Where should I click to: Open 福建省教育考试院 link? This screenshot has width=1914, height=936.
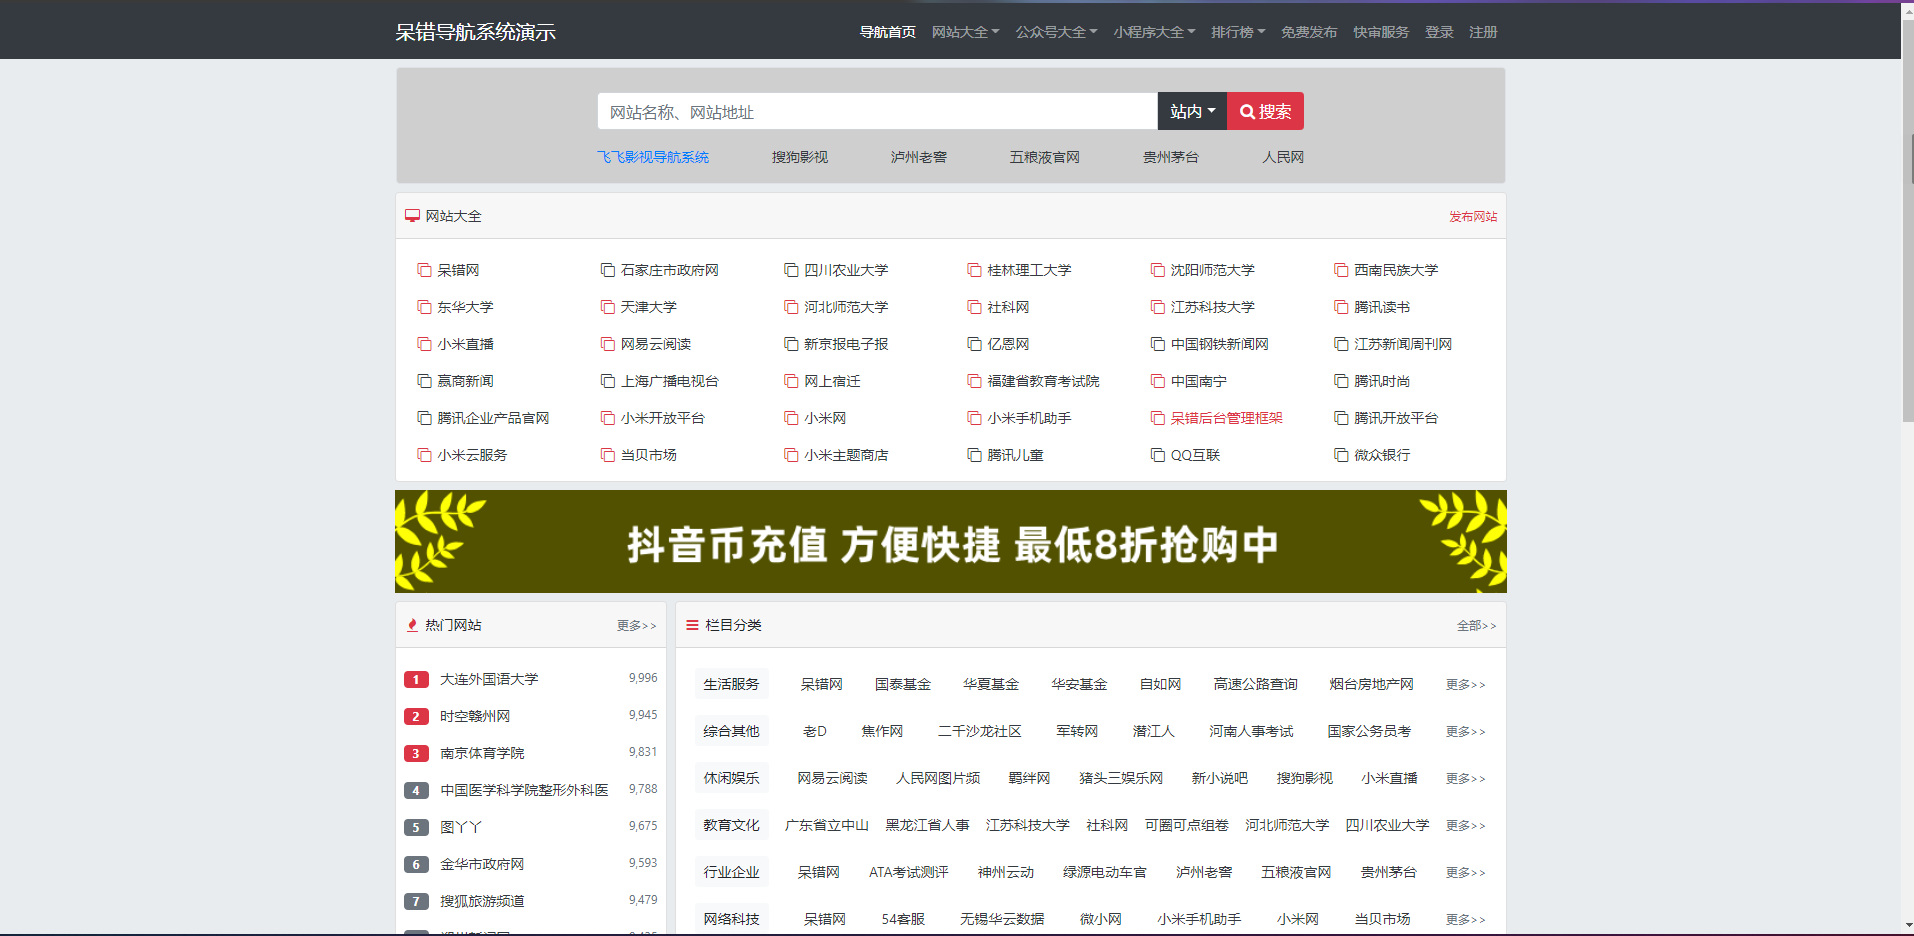[x=1043, y=381]
